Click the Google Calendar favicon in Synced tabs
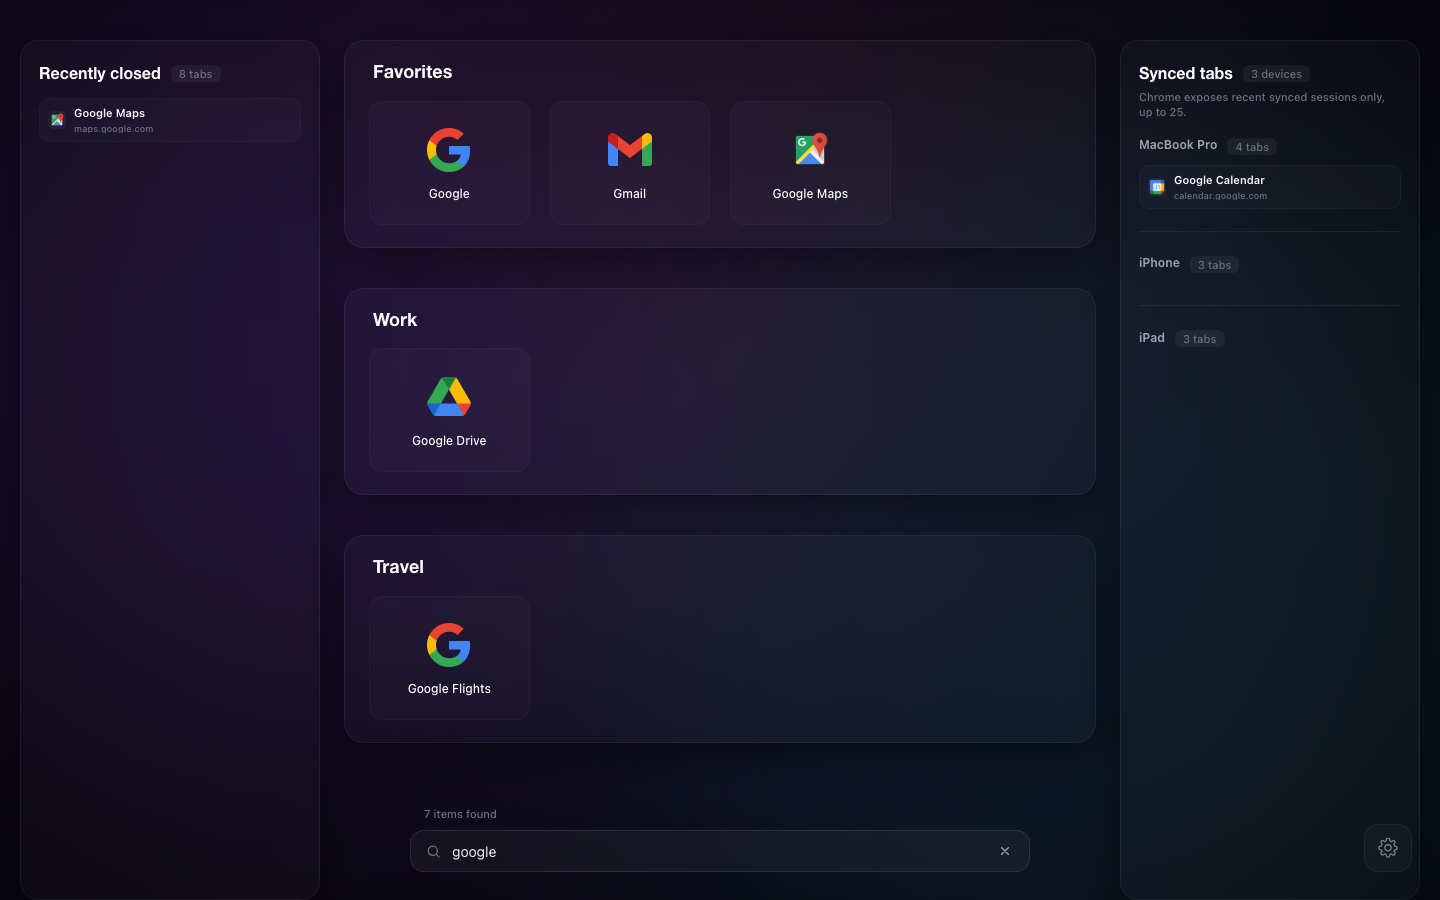 (x=1157, y=187)
